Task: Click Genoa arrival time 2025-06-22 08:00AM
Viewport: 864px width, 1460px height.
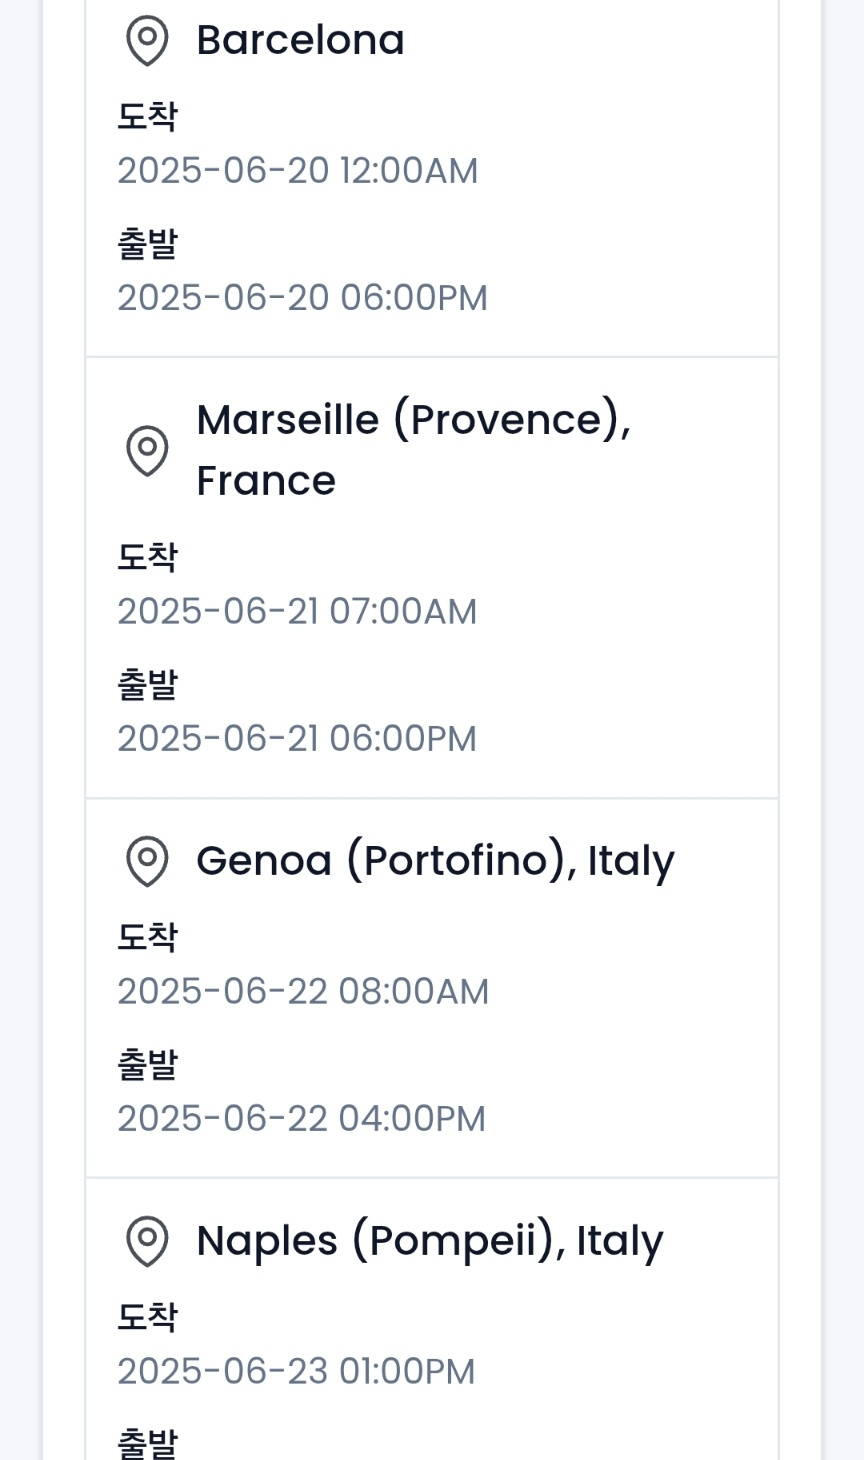Action: click(303, 992)
